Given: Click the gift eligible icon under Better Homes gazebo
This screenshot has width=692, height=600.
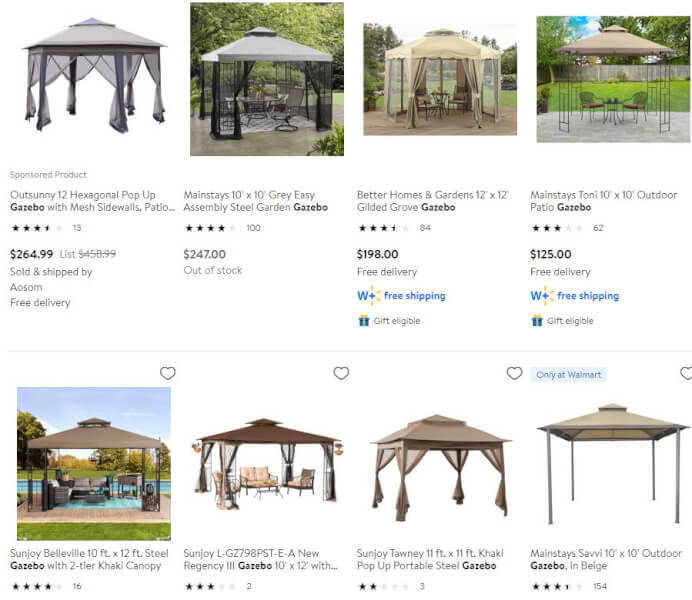Looking at the screenshot, I should pos(364,321).
